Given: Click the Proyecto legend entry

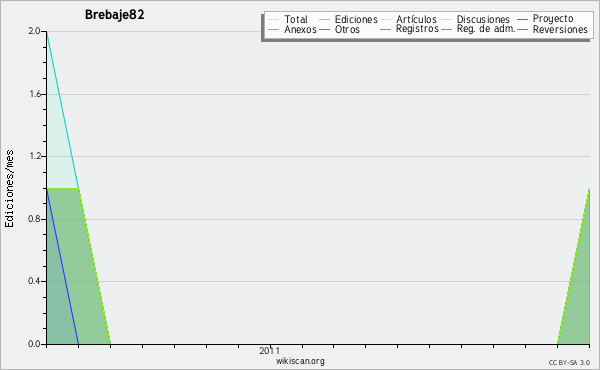Looking at the screenshot, I should (545, 19).
